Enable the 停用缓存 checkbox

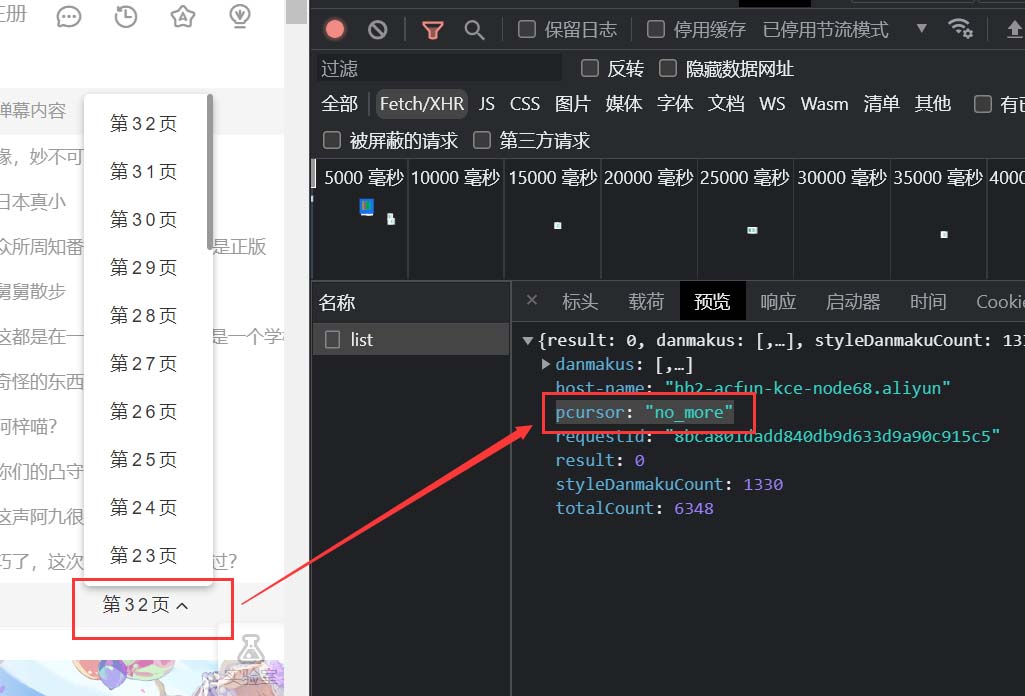[x=656, y=29]
